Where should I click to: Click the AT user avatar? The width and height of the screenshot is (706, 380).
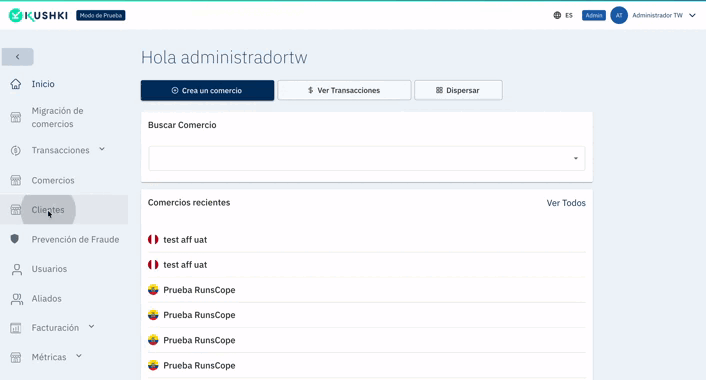tap(619, 15)
